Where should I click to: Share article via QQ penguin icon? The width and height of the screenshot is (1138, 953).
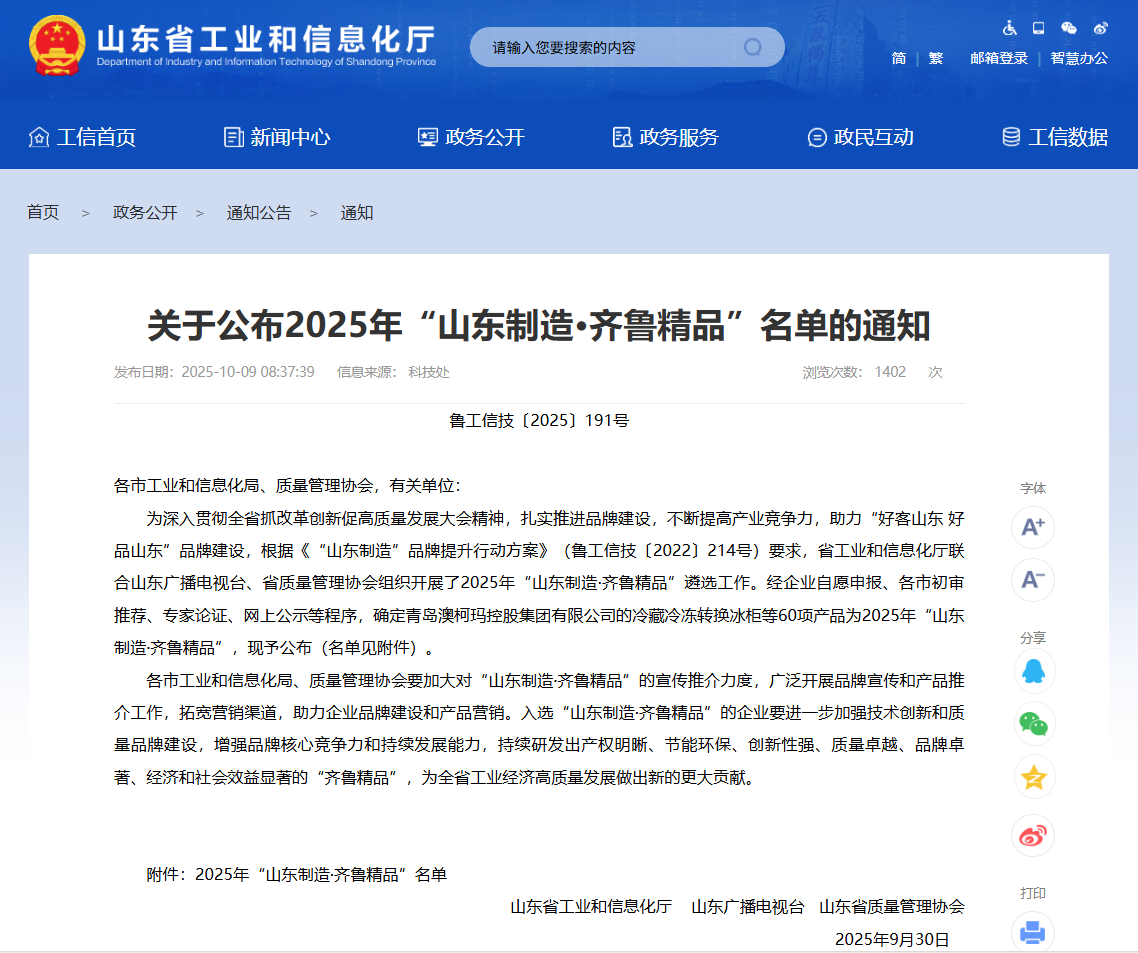pyautogui.click(x=1033, y=672)
